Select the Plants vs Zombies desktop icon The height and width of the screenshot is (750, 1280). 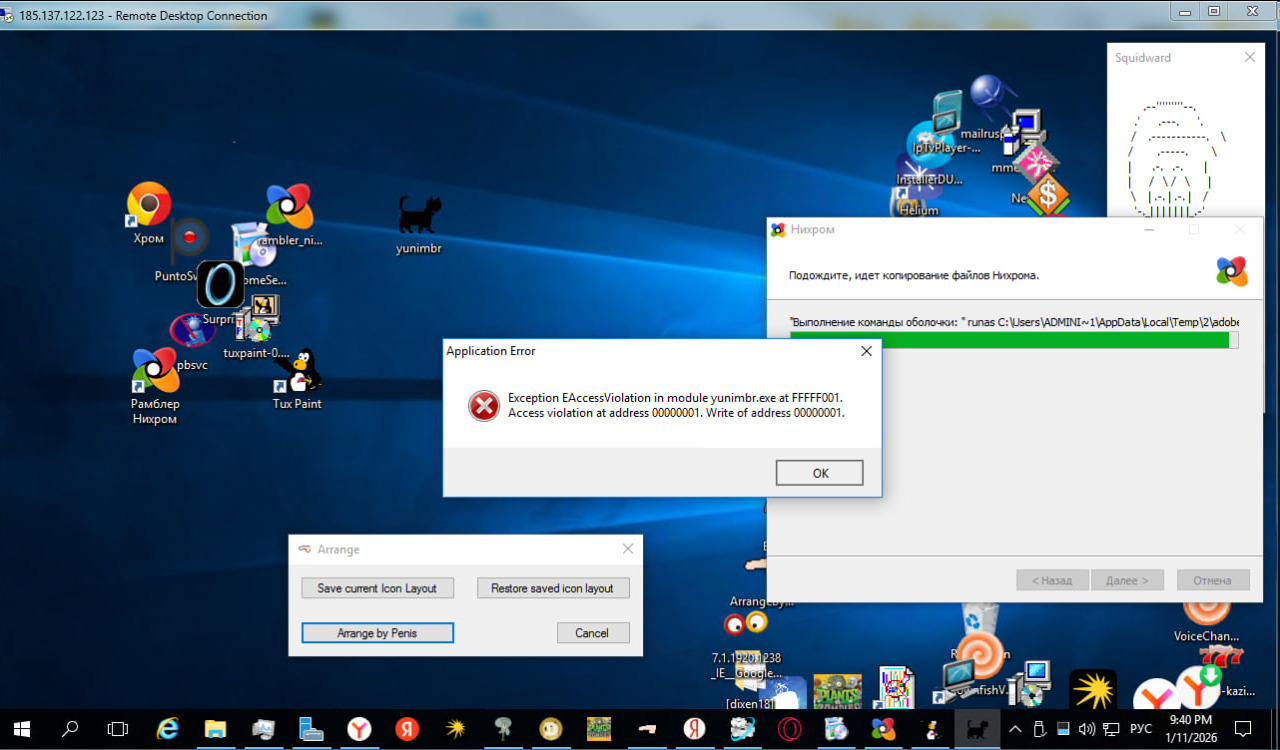pos(838,690)
